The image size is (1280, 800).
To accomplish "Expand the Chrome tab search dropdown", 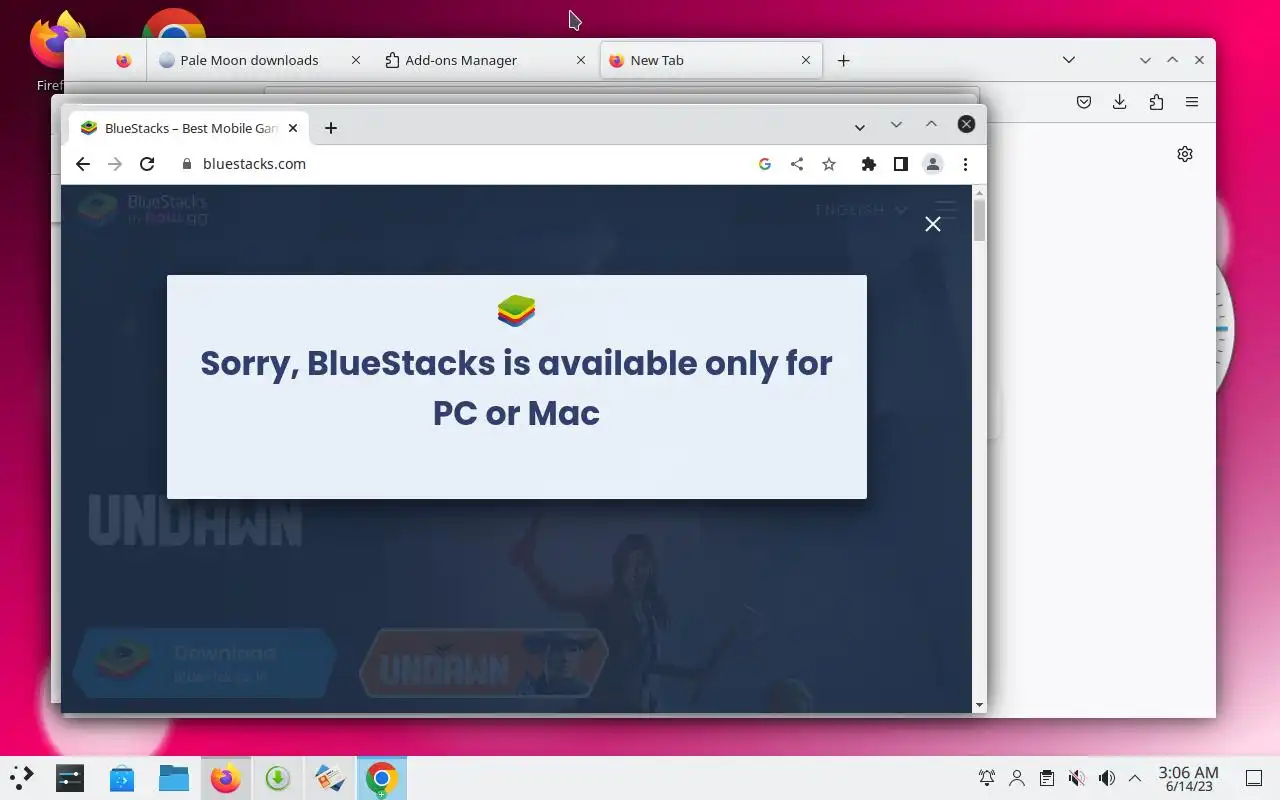I will pyautogui.click(x=860, y=127).
